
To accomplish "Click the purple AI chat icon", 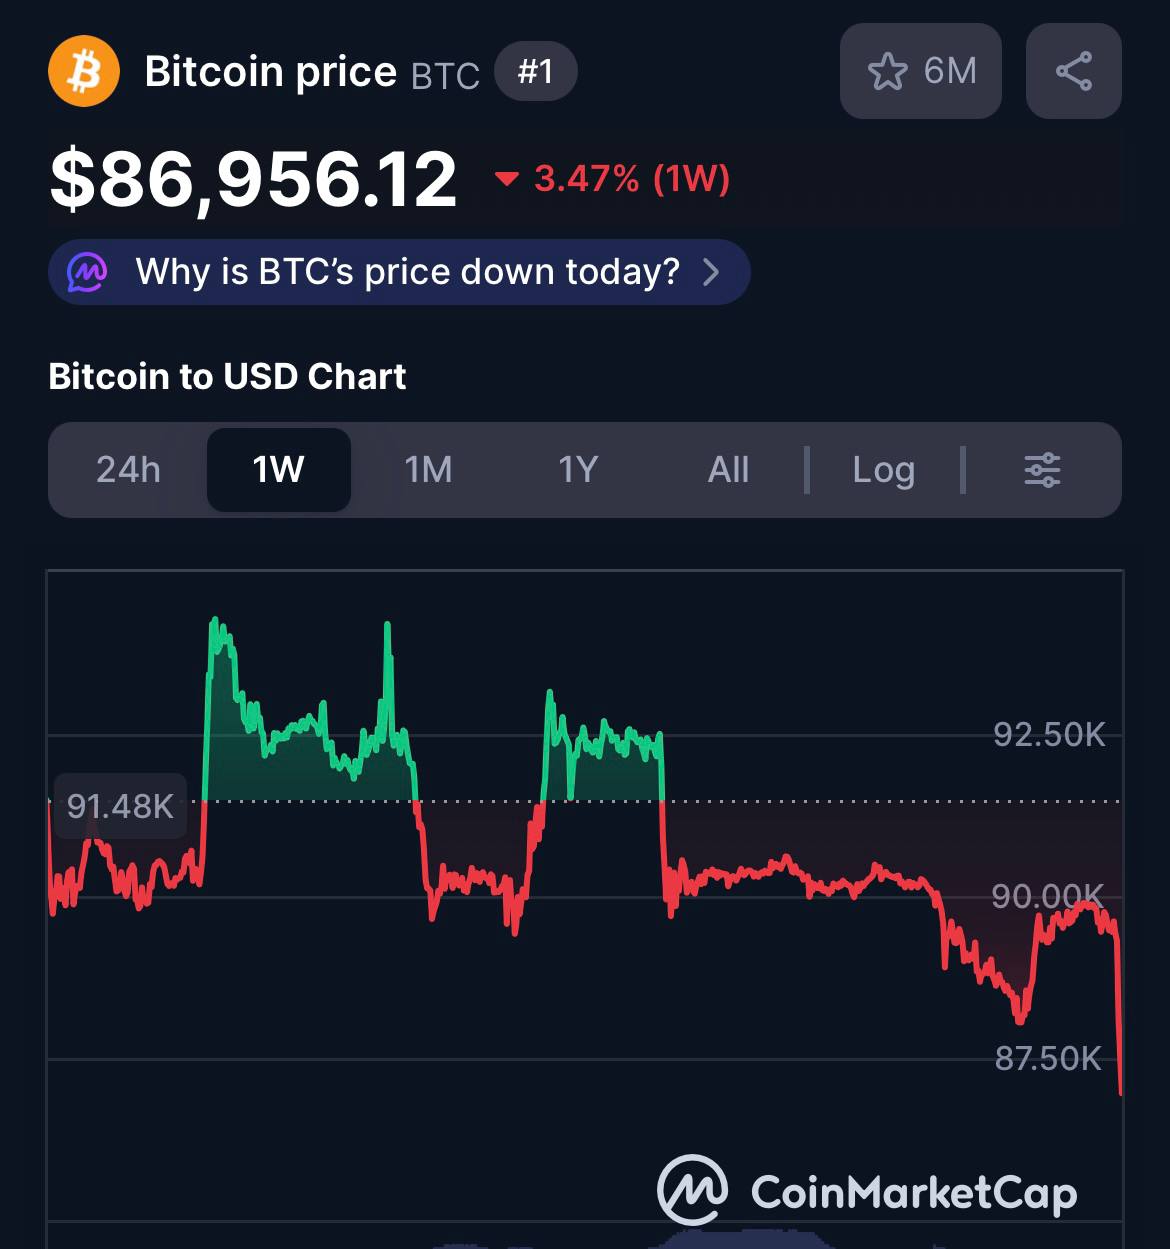I will (x=87, y=272).
